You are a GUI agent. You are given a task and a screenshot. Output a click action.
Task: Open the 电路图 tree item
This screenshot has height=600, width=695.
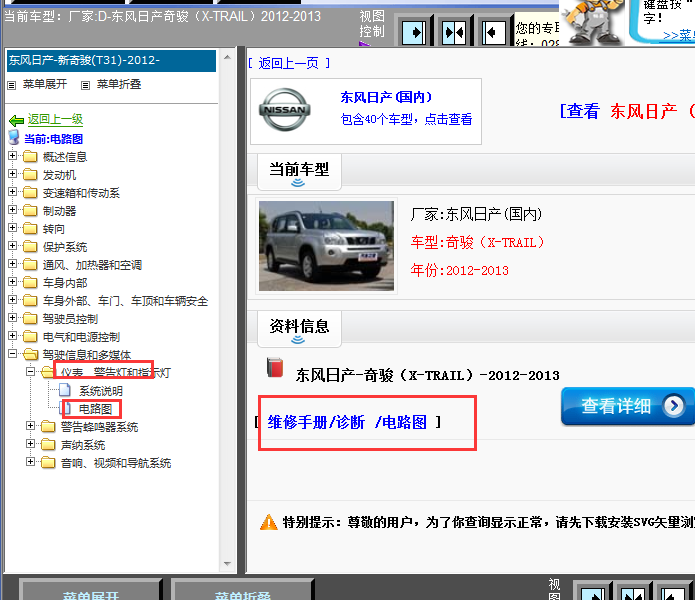[95, 409]
